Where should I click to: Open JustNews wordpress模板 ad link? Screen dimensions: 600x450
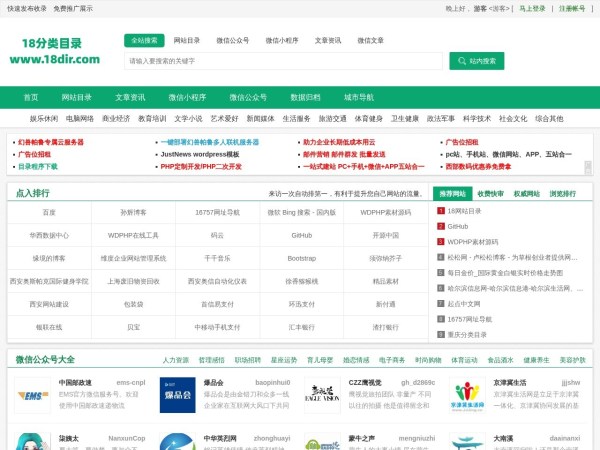(200, 154)
